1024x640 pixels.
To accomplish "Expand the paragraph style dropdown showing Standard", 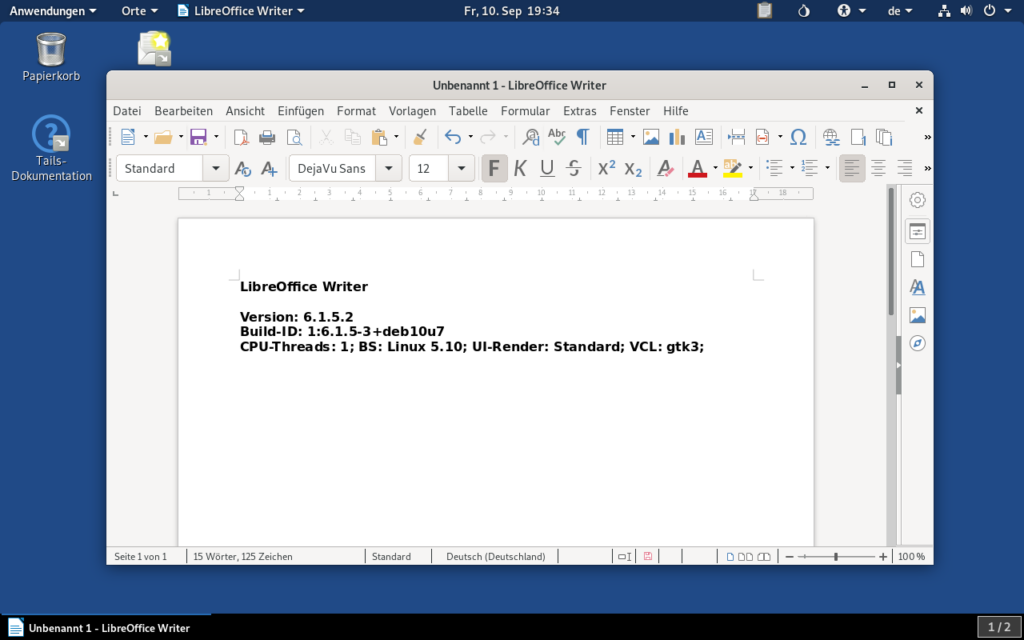I will [x=216, y=168].
